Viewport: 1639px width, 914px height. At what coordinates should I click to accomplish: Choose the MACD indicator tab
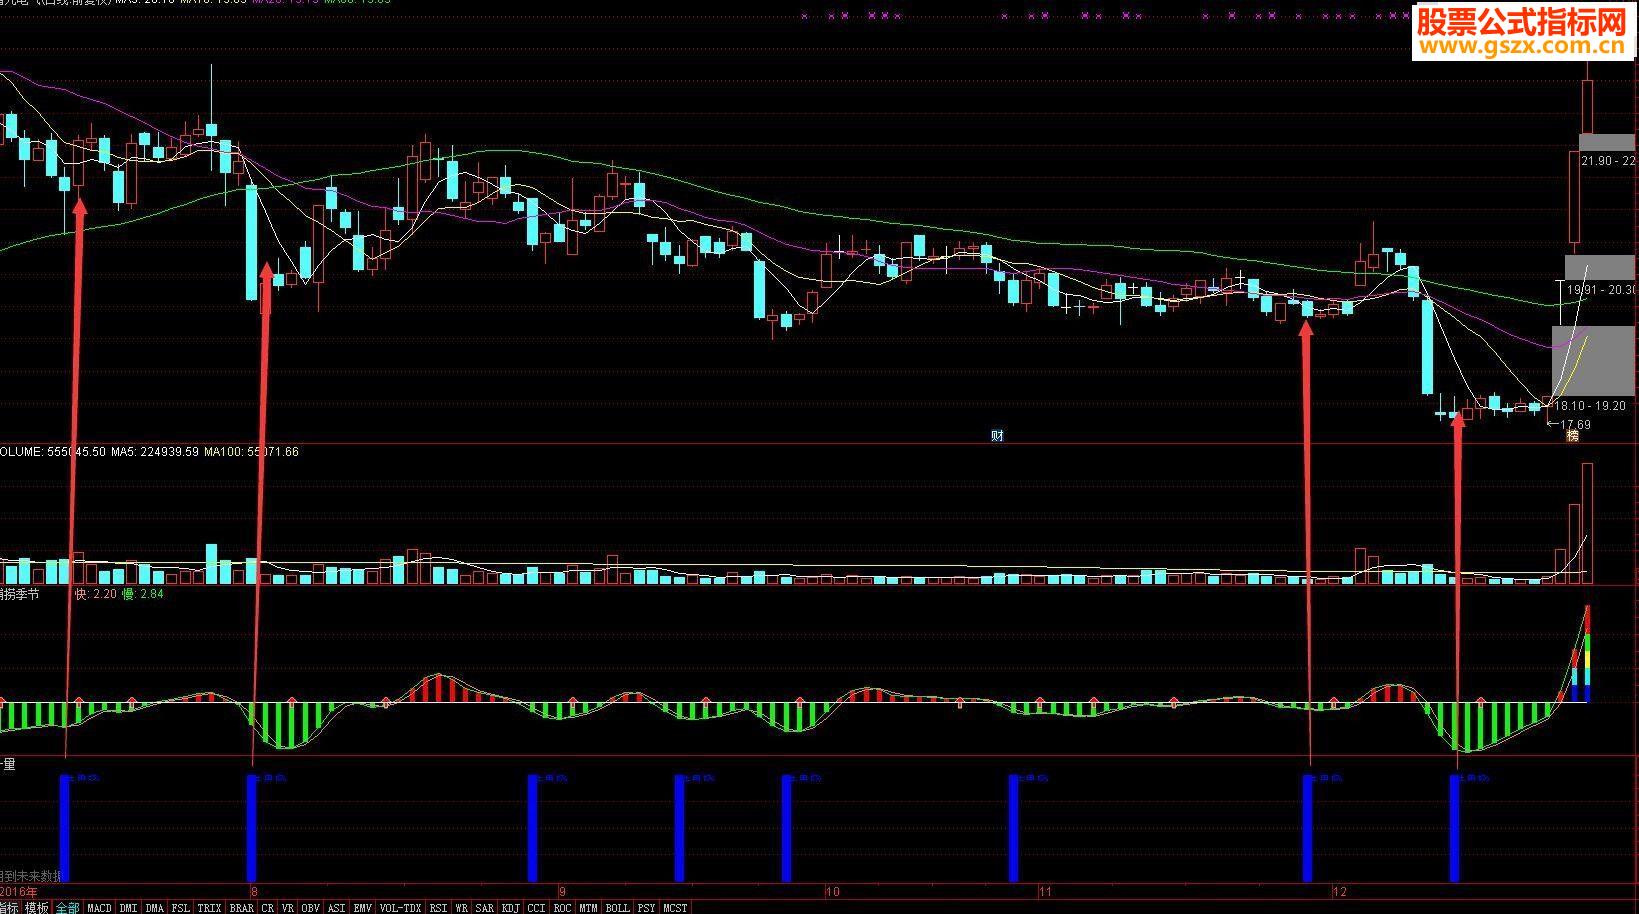tap(99, 908)
